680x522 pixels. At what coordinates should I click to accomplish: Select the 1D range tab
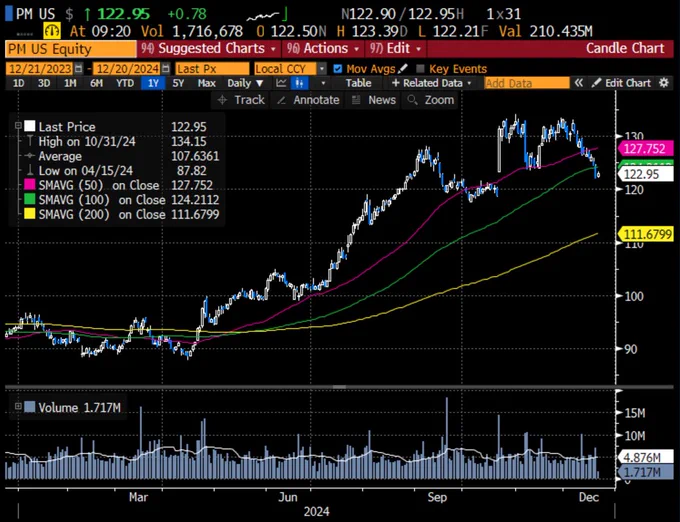pos(18,83)
